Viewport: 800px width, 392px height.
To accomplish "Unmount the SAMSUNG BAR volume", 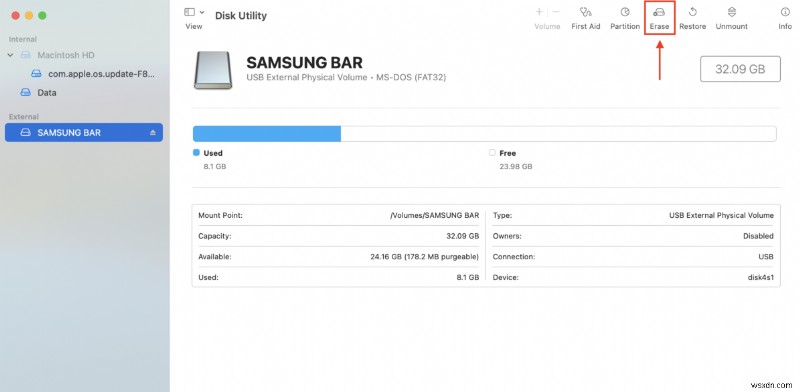I will click(x=732, y=18).
